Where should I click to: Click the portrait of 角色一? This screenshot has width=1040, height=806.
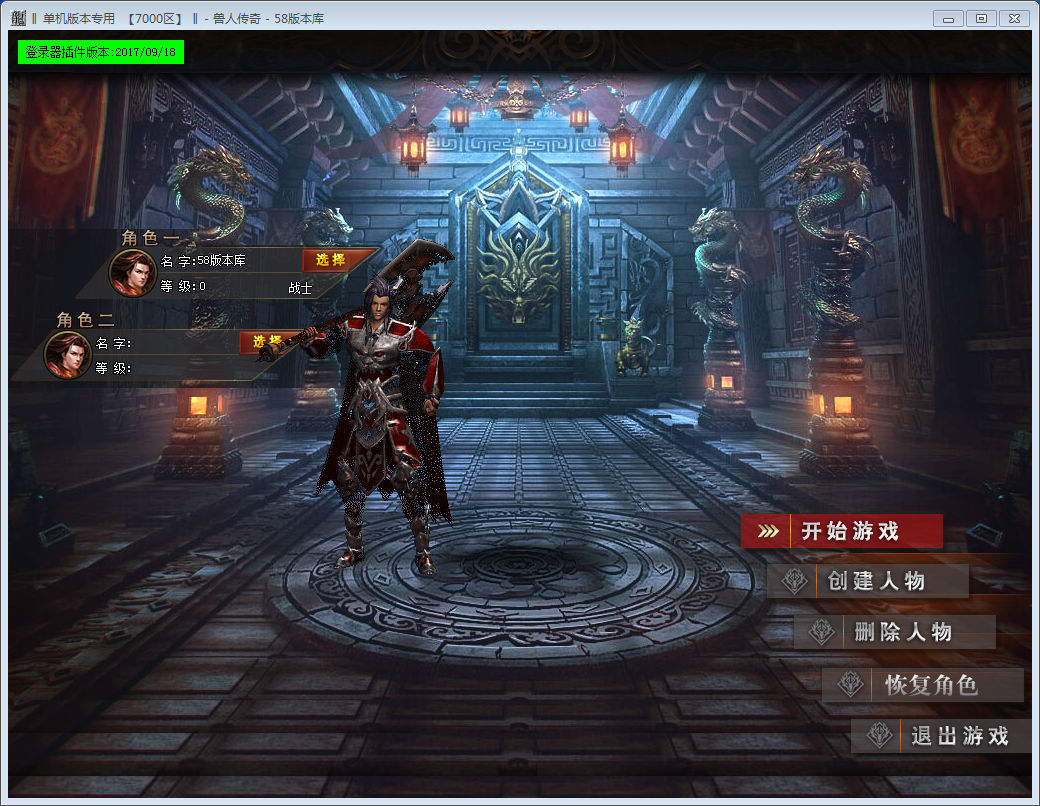(132, 272)
